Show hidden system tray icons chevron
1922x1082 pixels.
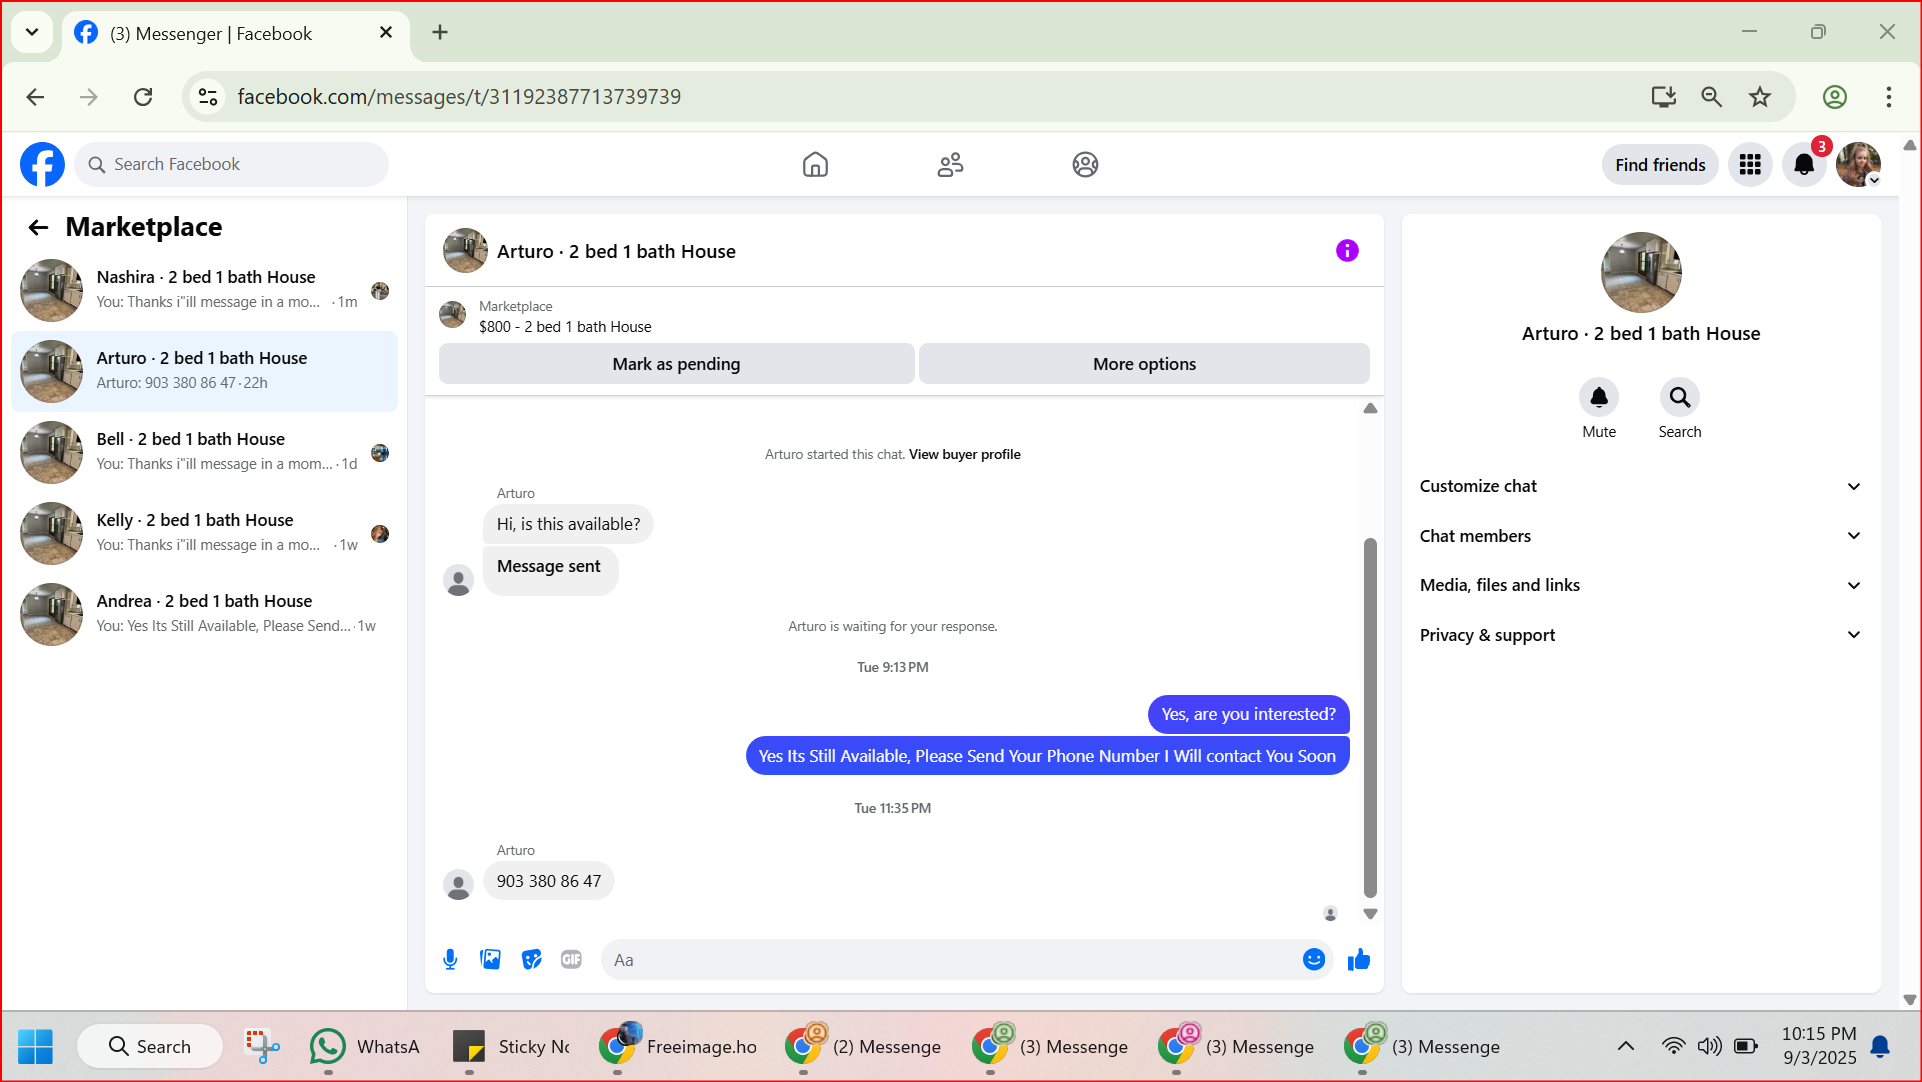coord(1626,1046)
